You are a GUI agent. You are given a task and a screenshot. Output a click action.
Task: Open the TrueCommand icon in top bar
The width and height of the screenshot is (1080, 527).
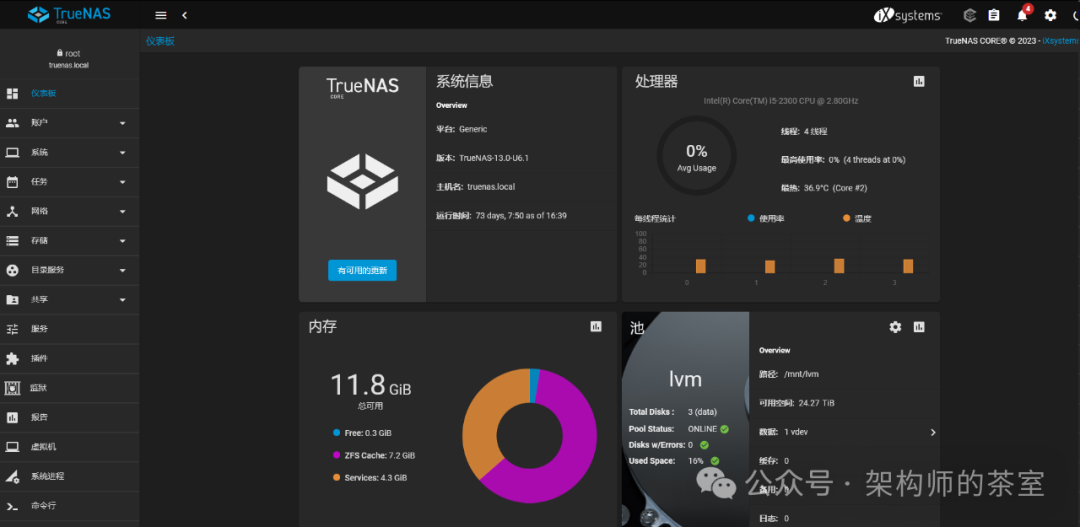pos(970,15)
